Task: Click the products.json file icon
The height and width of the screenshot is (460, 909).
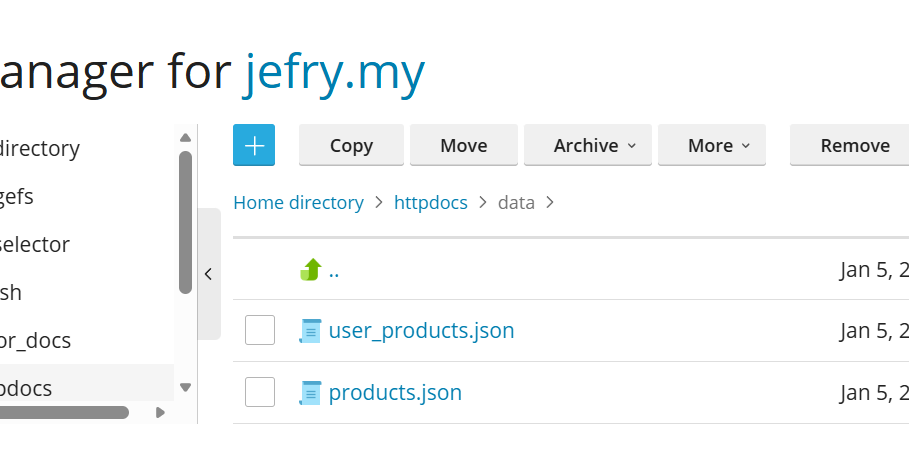Action: click(x=311, y=392)
